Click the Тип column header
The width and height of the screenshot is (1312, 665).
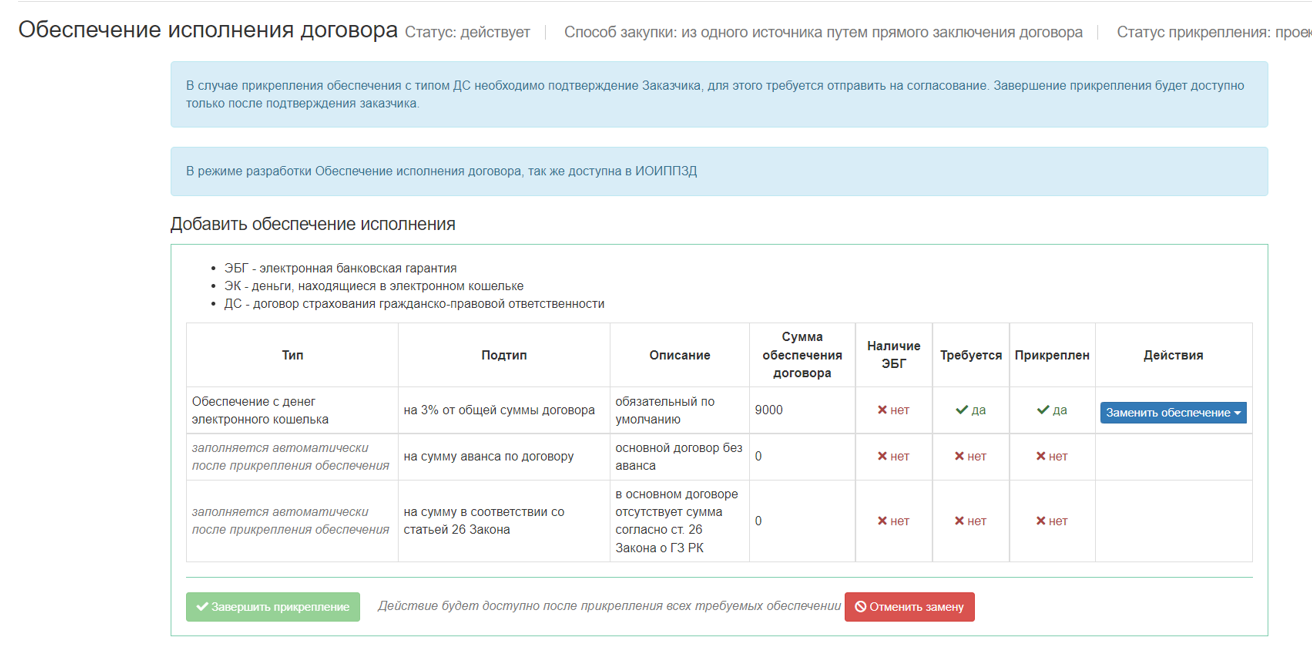click(x=292, y=355)
